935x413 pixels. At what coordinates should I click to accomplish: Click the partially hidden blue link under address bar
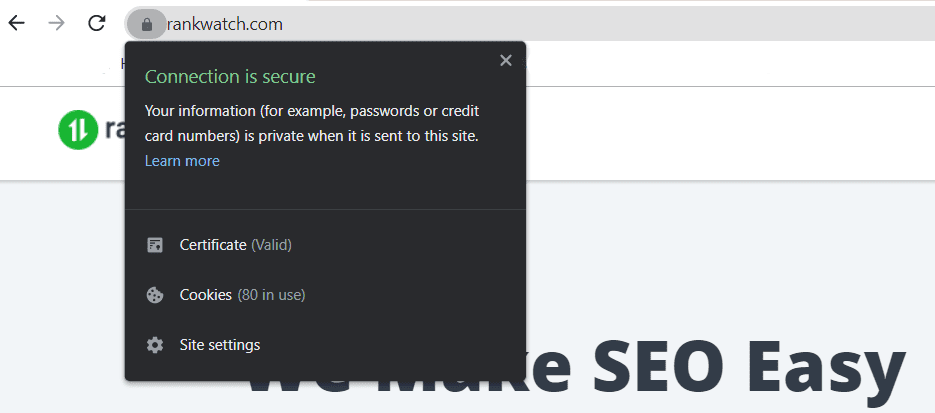coord(122,64)
